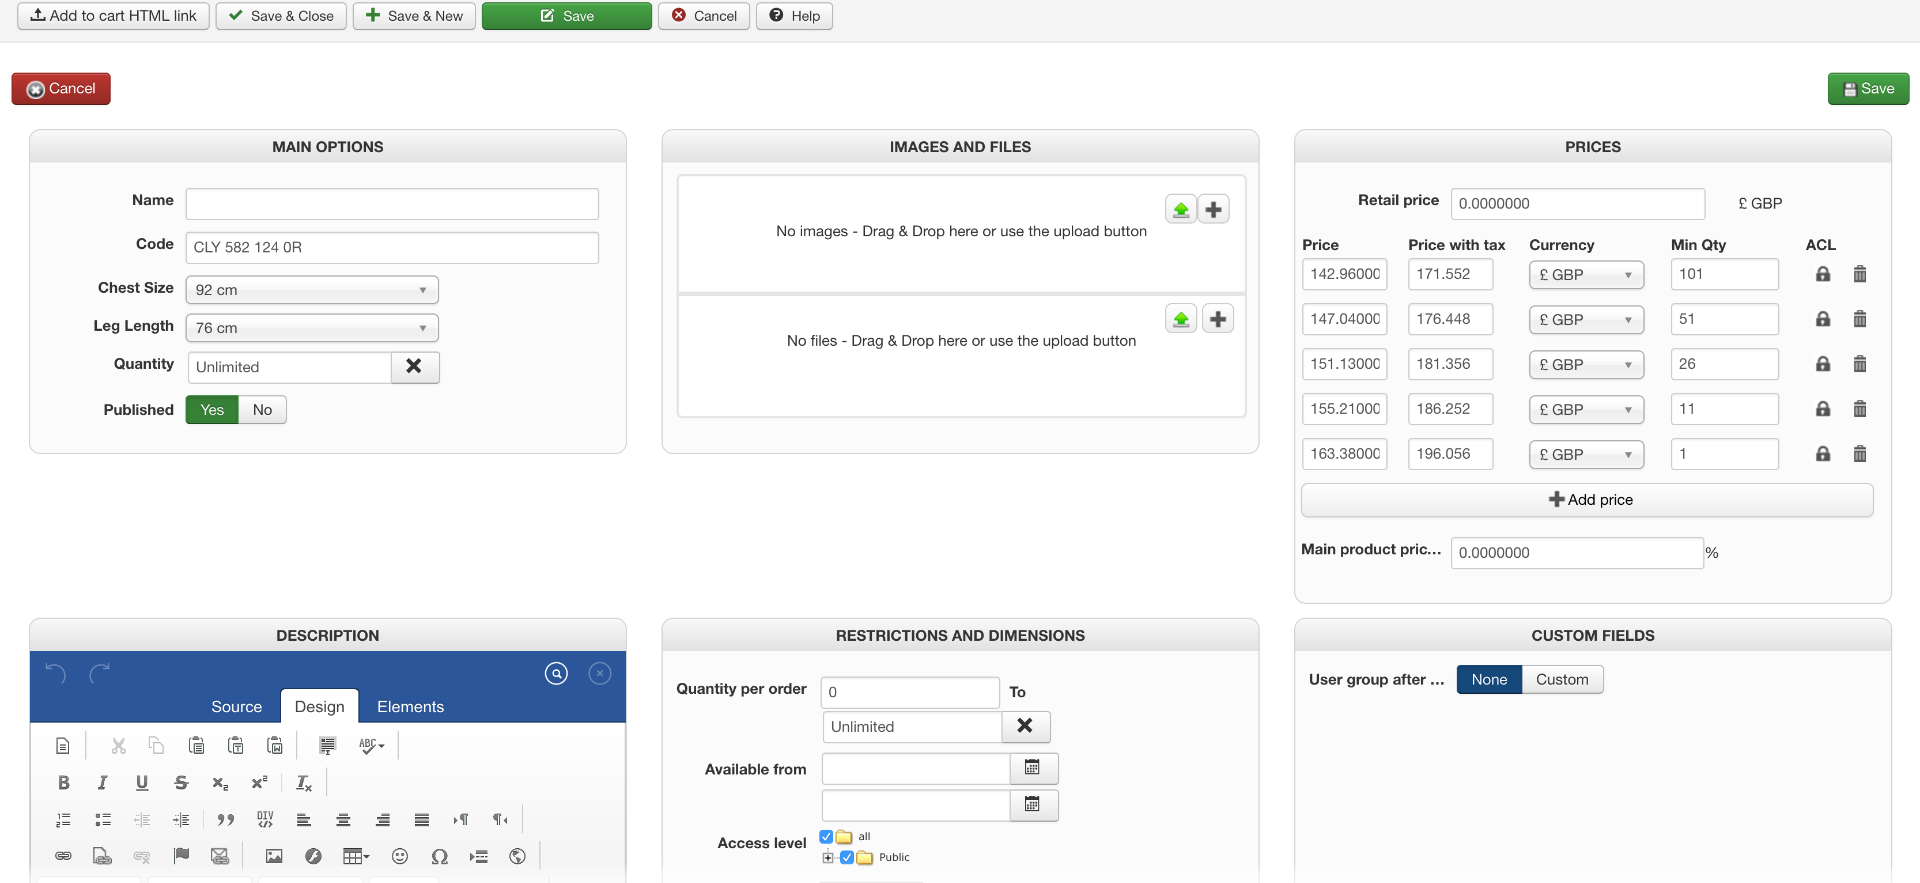Justify the text alignment
This screenshot has height=883, width=1920.
422,820
